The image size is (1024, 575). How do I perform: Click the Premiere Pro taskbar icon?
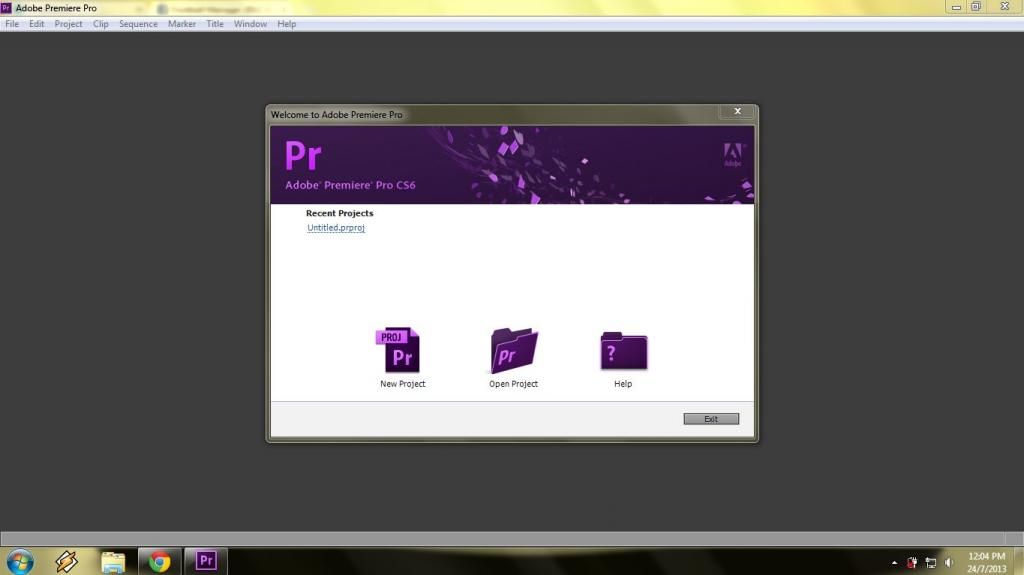click(x=206, y=561)
